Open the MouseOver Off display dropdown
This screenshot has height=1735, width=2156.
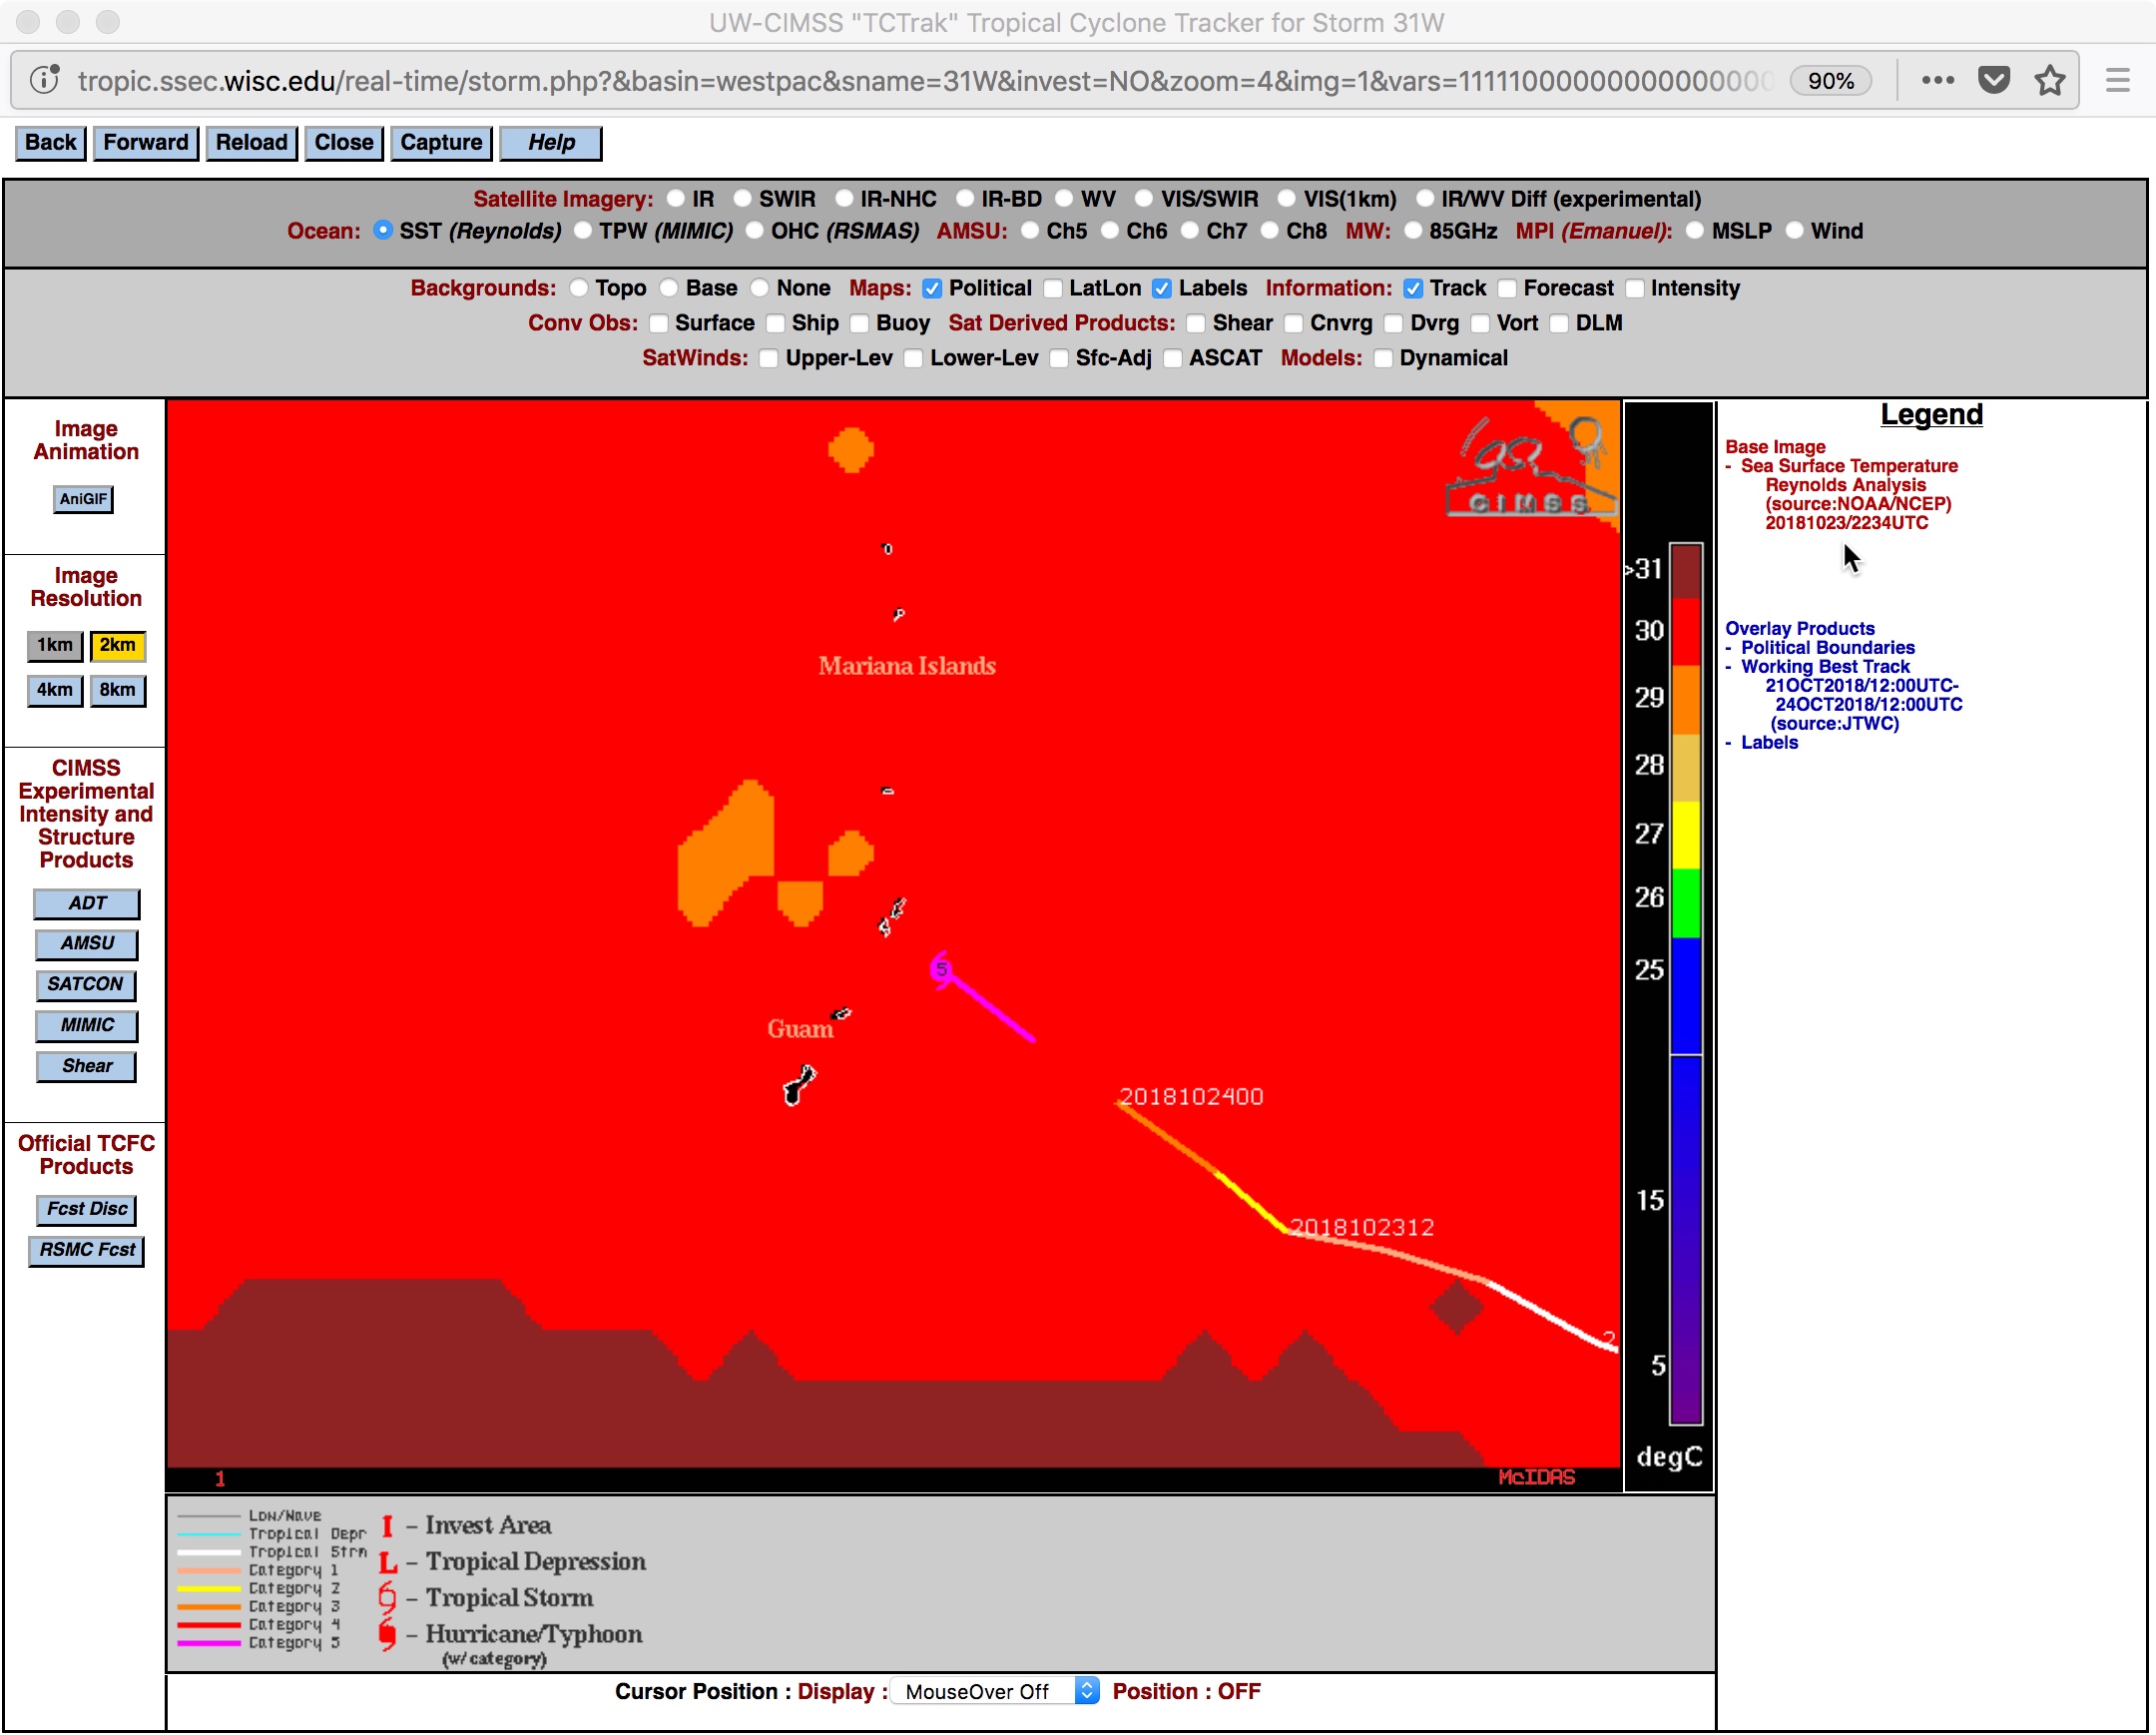994,1691
